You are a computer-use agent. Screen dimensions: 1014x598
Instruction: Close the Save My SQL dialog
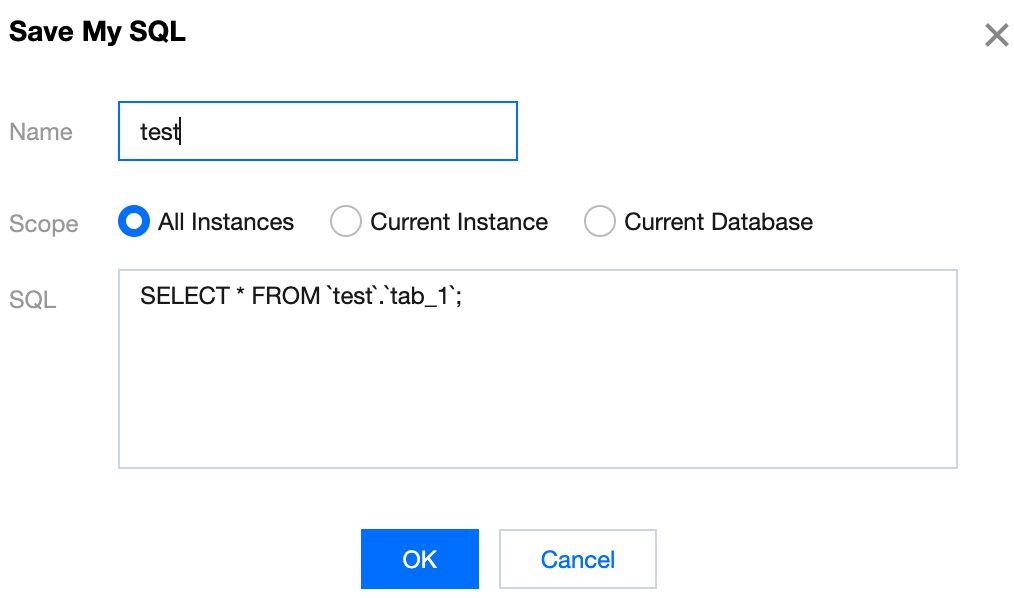tap(996, 36)
